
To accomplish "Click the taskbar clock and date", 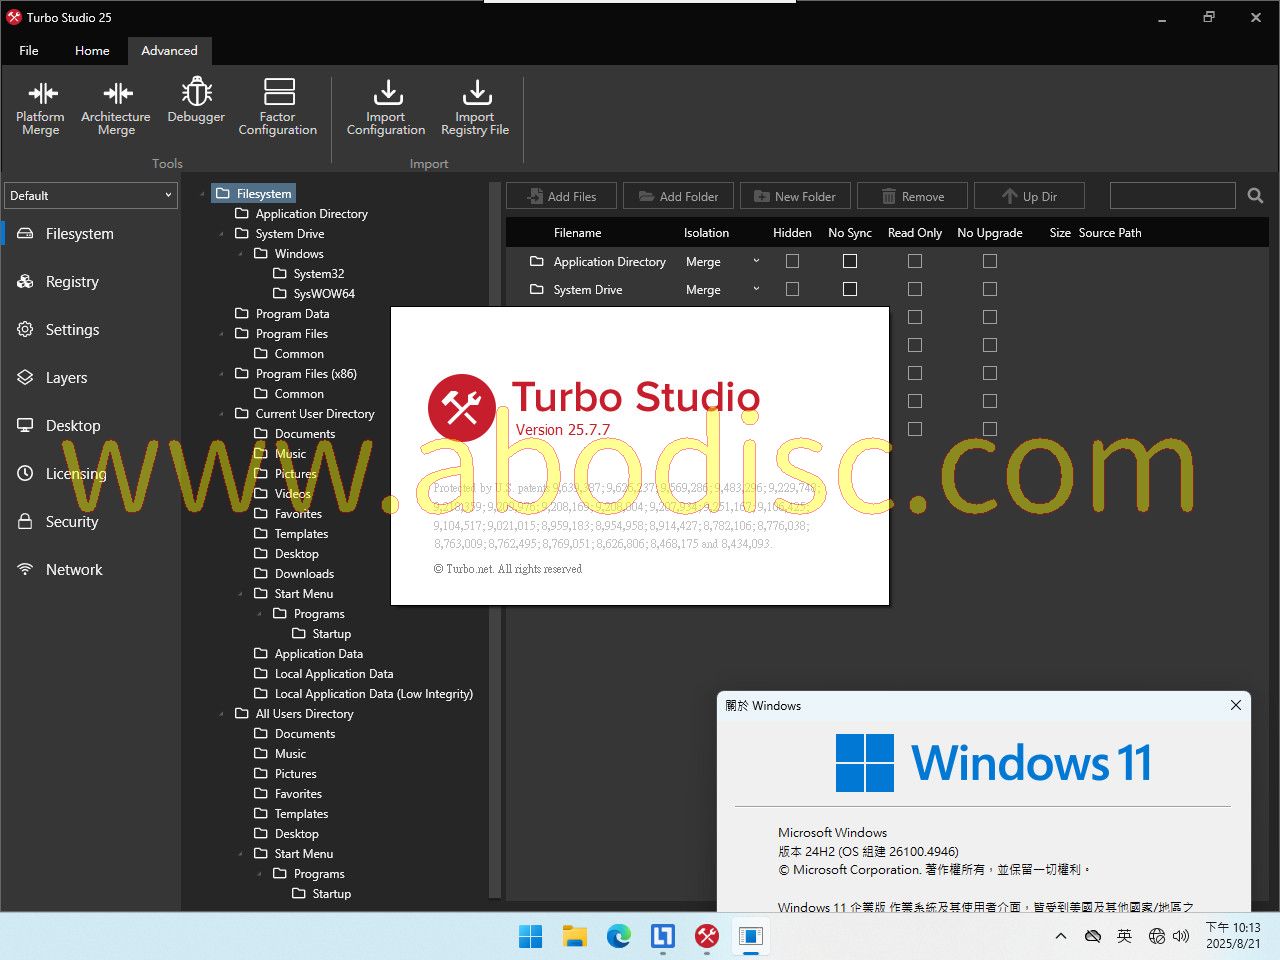I will click(1233, 936).
